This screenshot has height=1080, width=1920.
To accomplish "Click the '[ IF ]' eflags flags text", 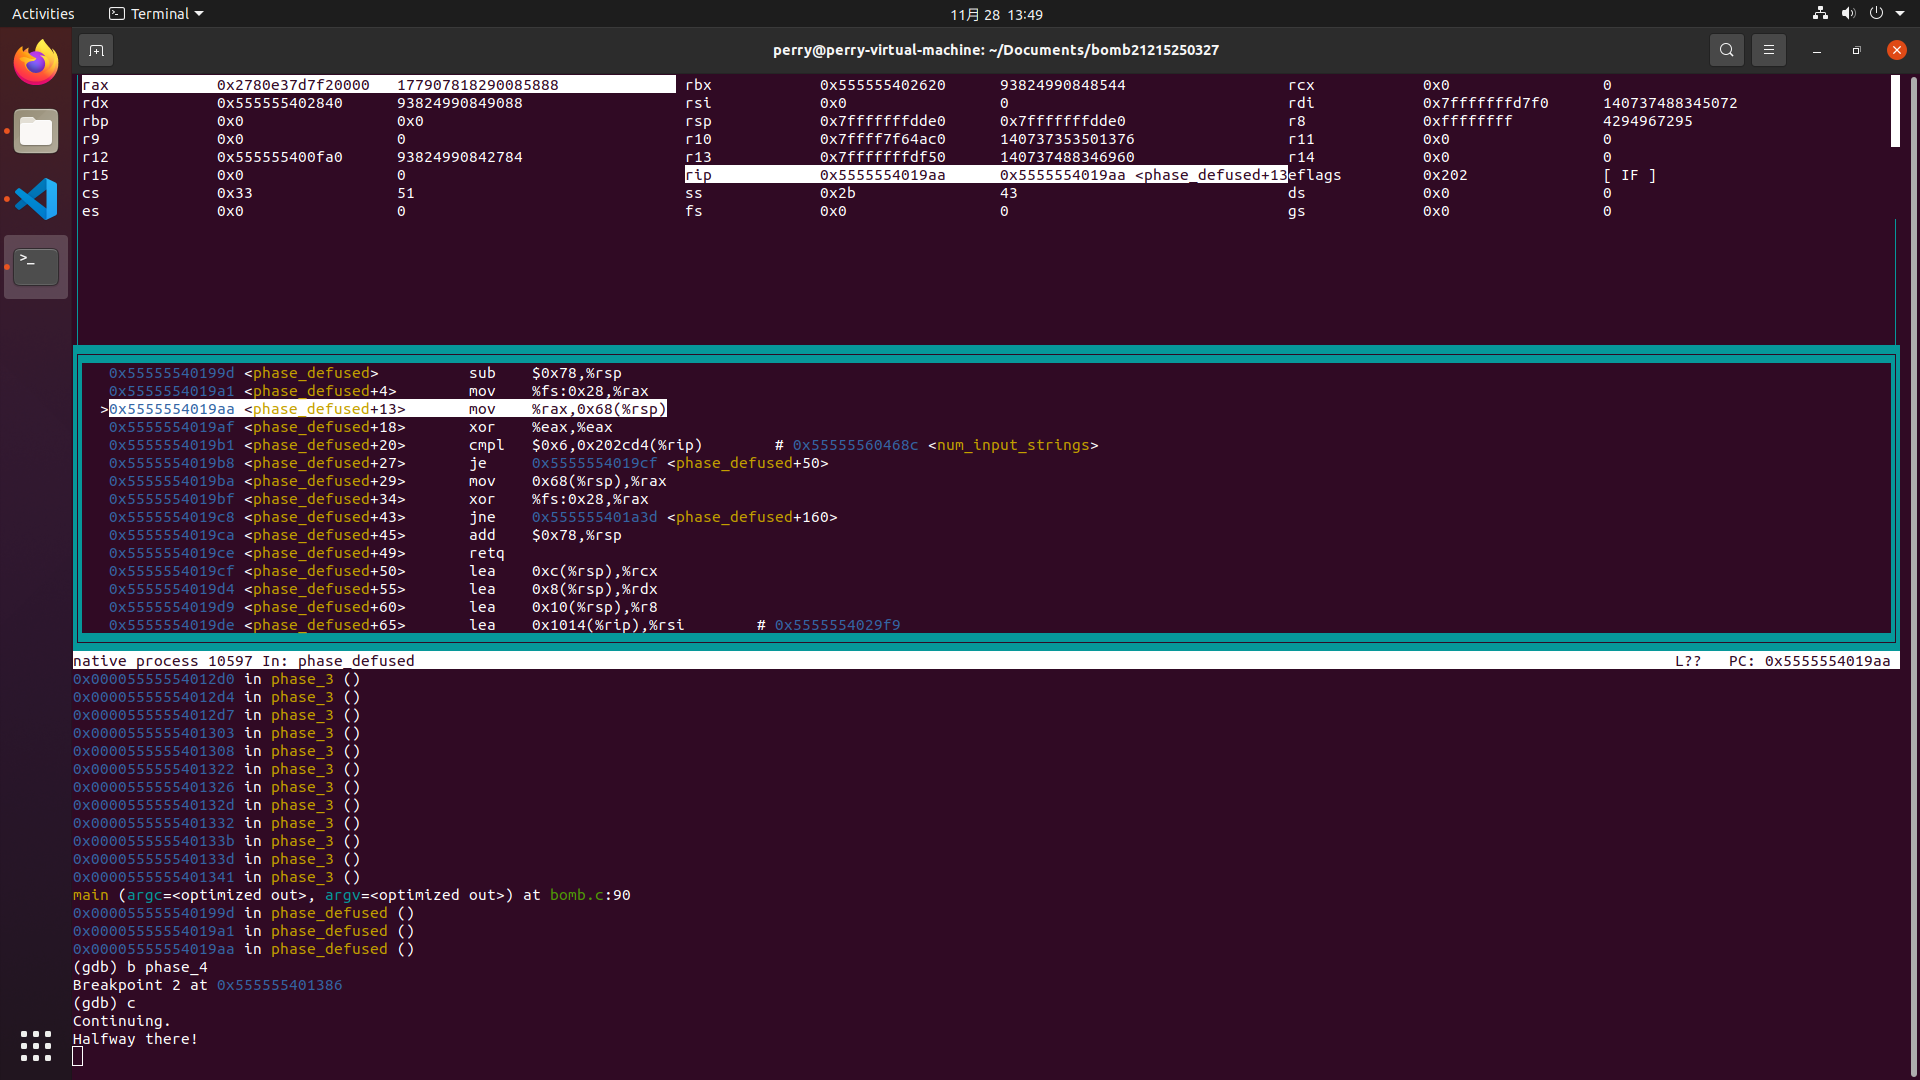I will [x=1629, y=175].
